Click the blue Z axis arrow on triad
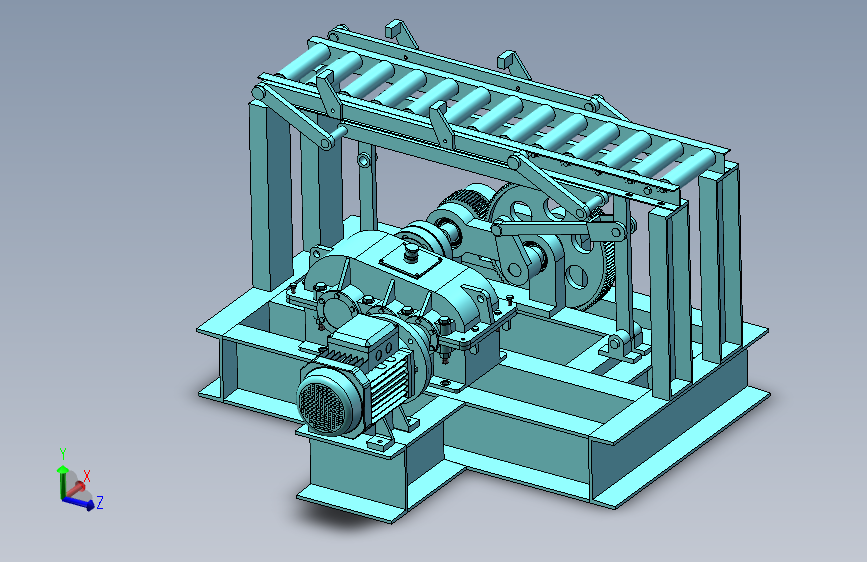Image resolution: width=867 pixels, height=562 pixels. pyautogui.click(x=79, y=503)
